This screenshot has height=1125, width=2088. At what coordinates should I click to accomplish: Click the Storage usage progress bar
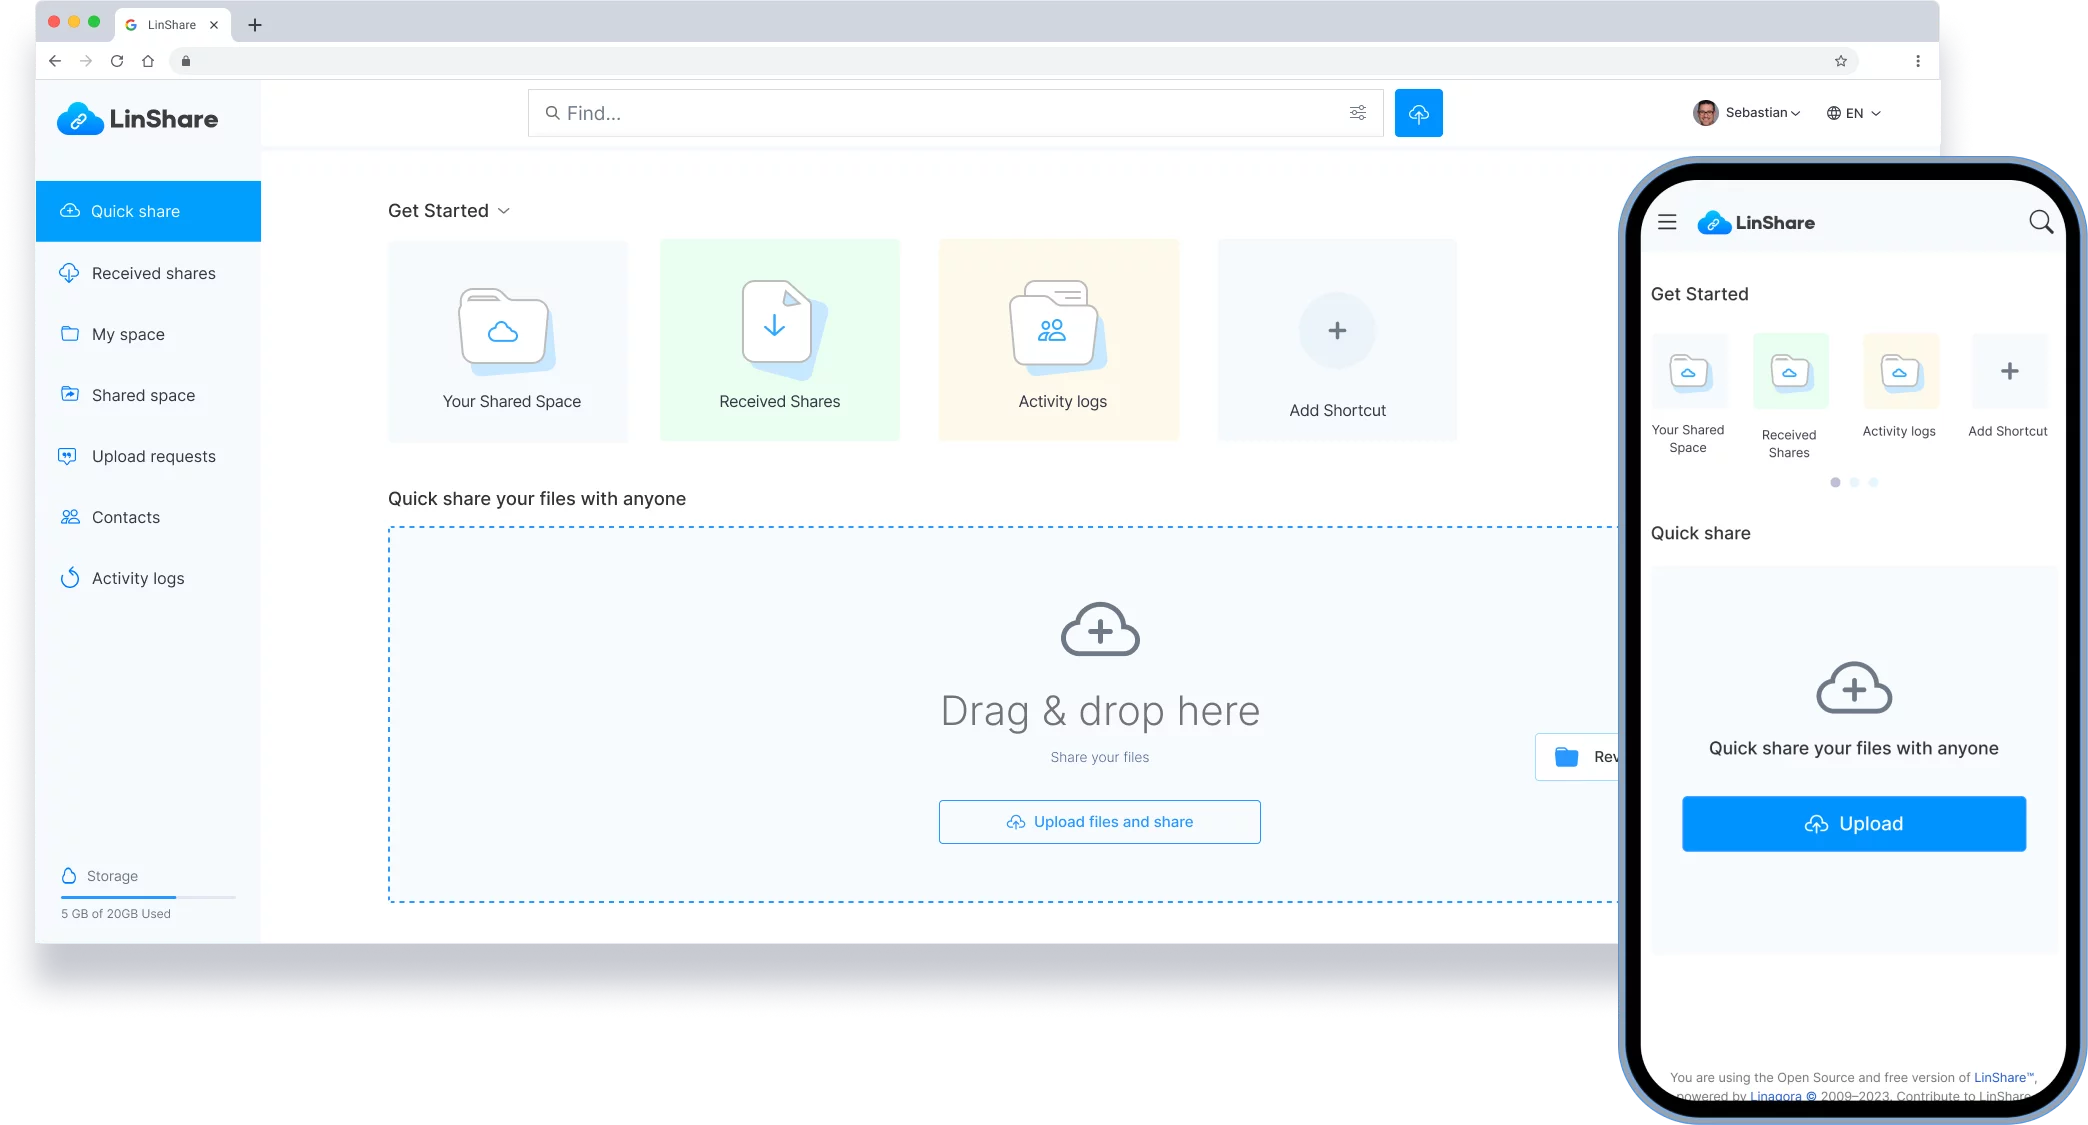coord(148,897)
